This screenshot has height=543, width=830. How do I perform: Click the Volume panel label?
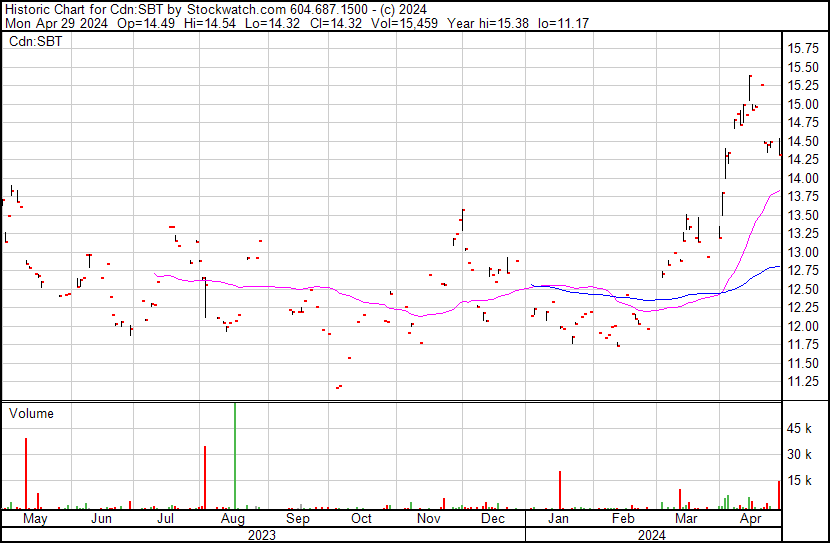coord(31,413)
